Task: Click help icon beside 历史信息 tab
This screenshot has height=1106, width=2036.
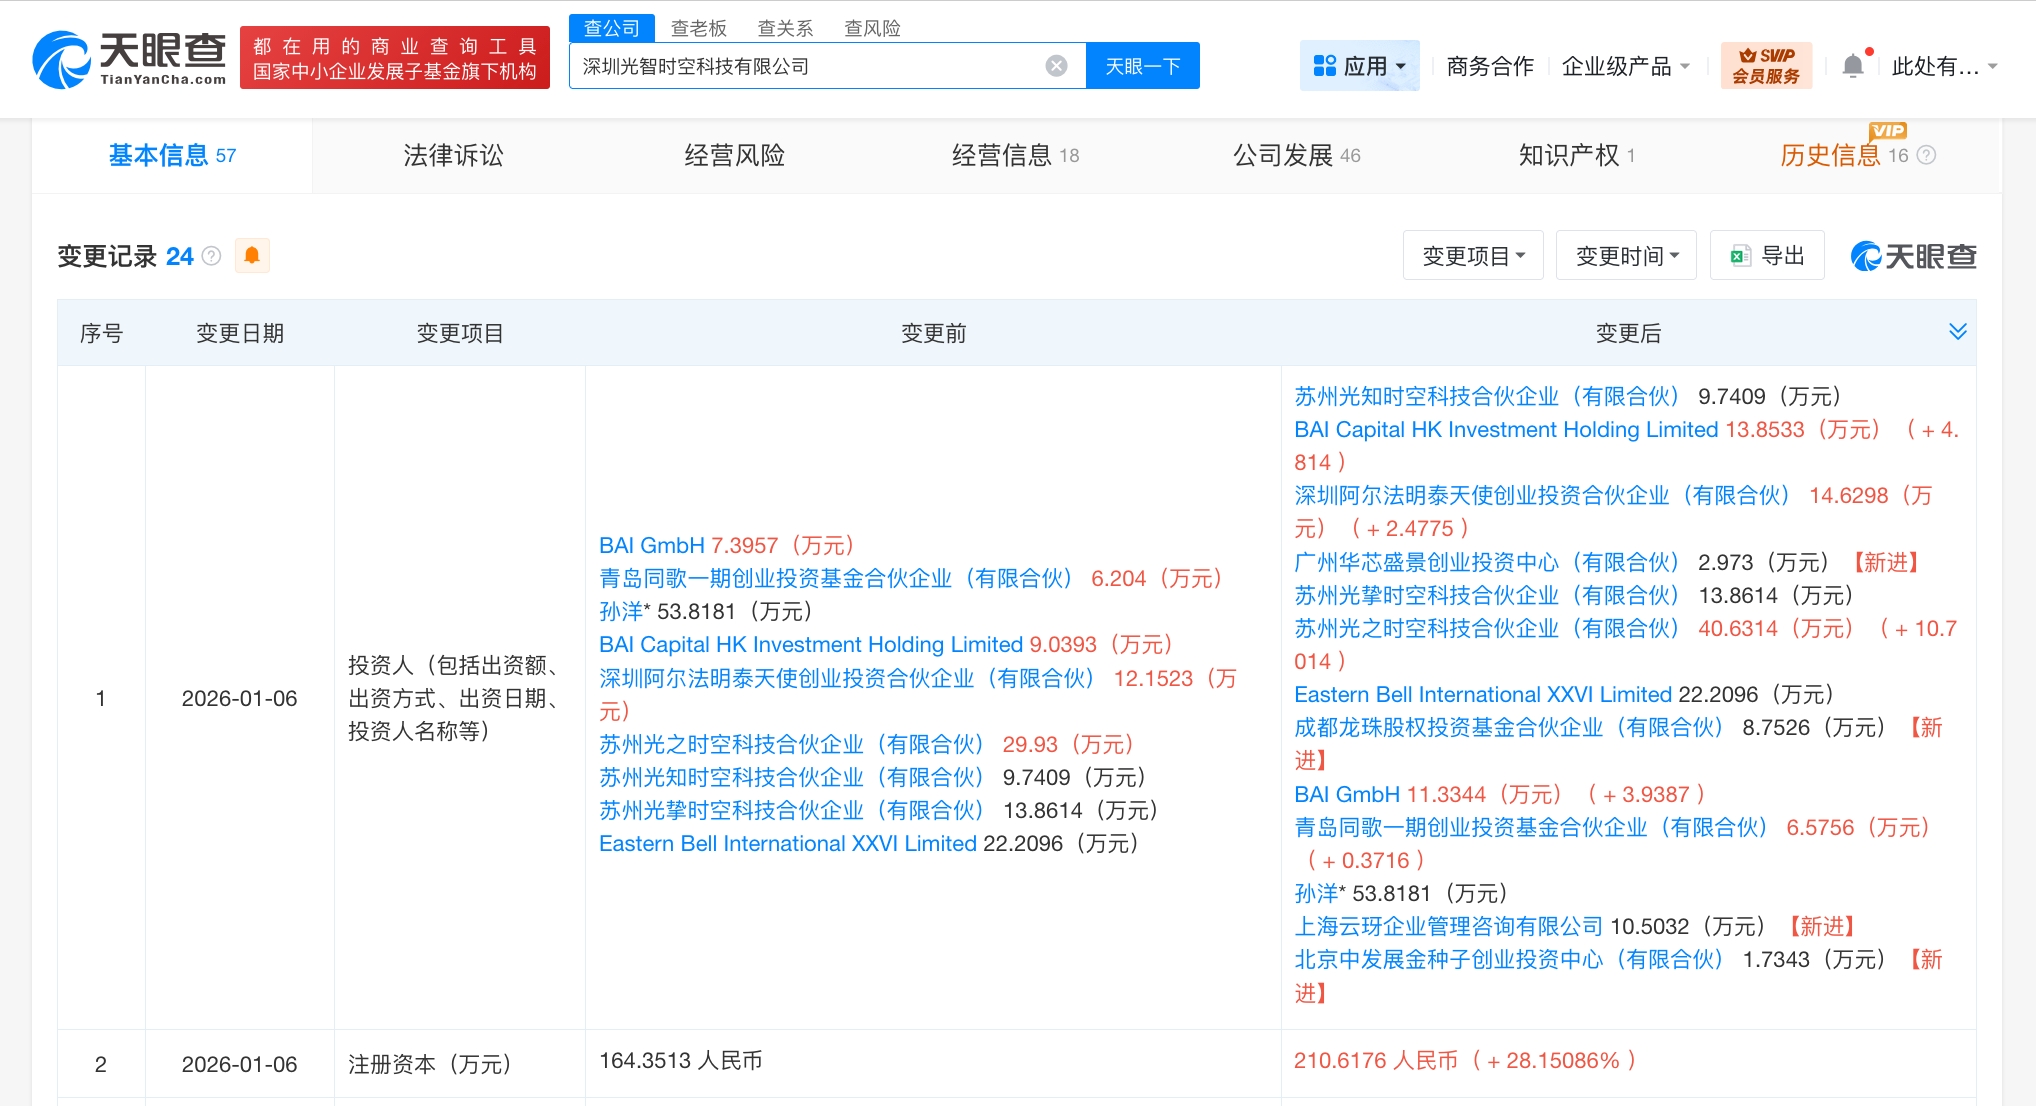Action: point(1926,155)
